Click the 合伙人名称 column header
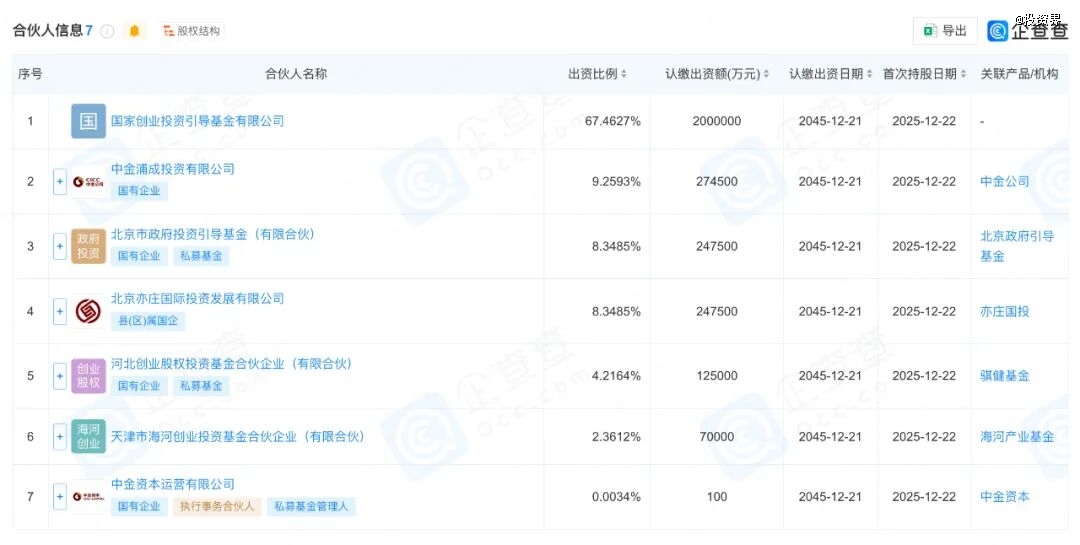1080x545 pixels. 296,74
